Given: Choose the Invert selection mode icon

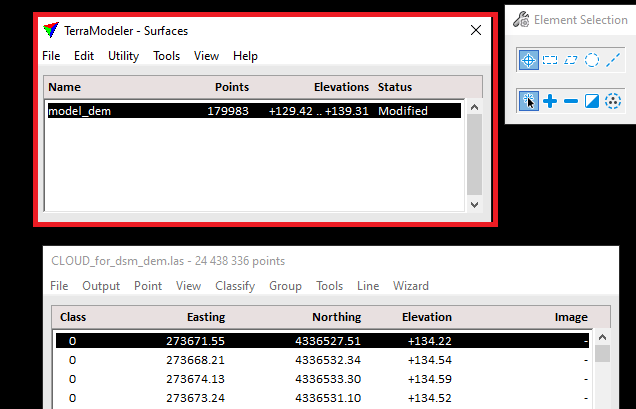Looking at the screenshot, I should pyautogui.click(x=592, y=101).
